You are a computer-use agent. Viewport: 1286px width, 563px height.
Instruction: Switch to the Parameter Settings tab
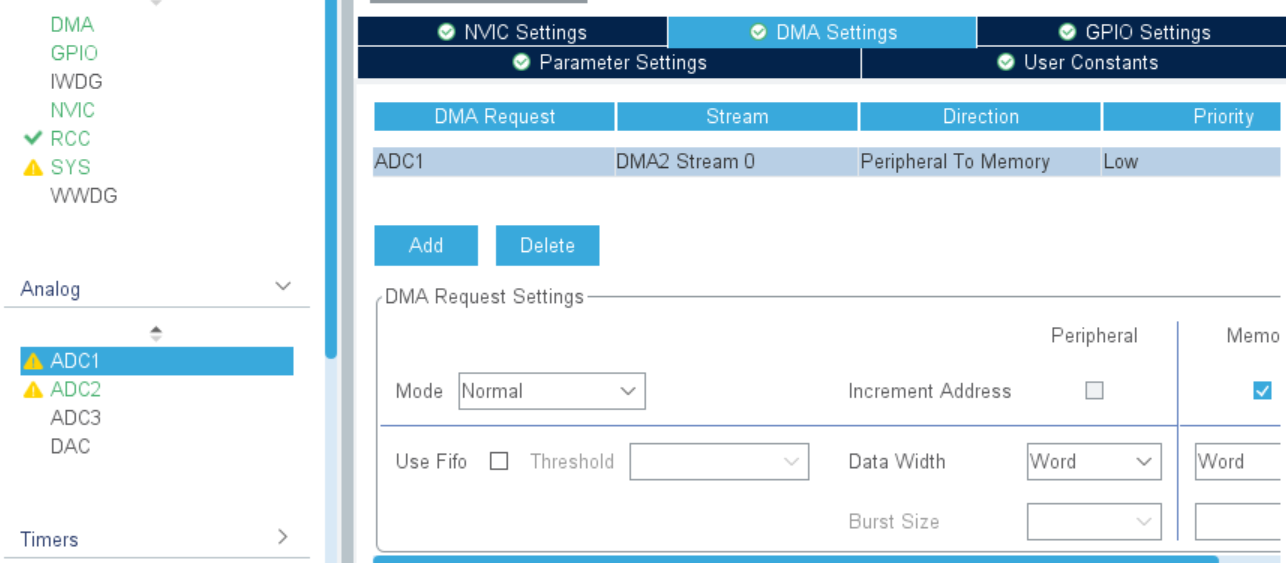609,63
